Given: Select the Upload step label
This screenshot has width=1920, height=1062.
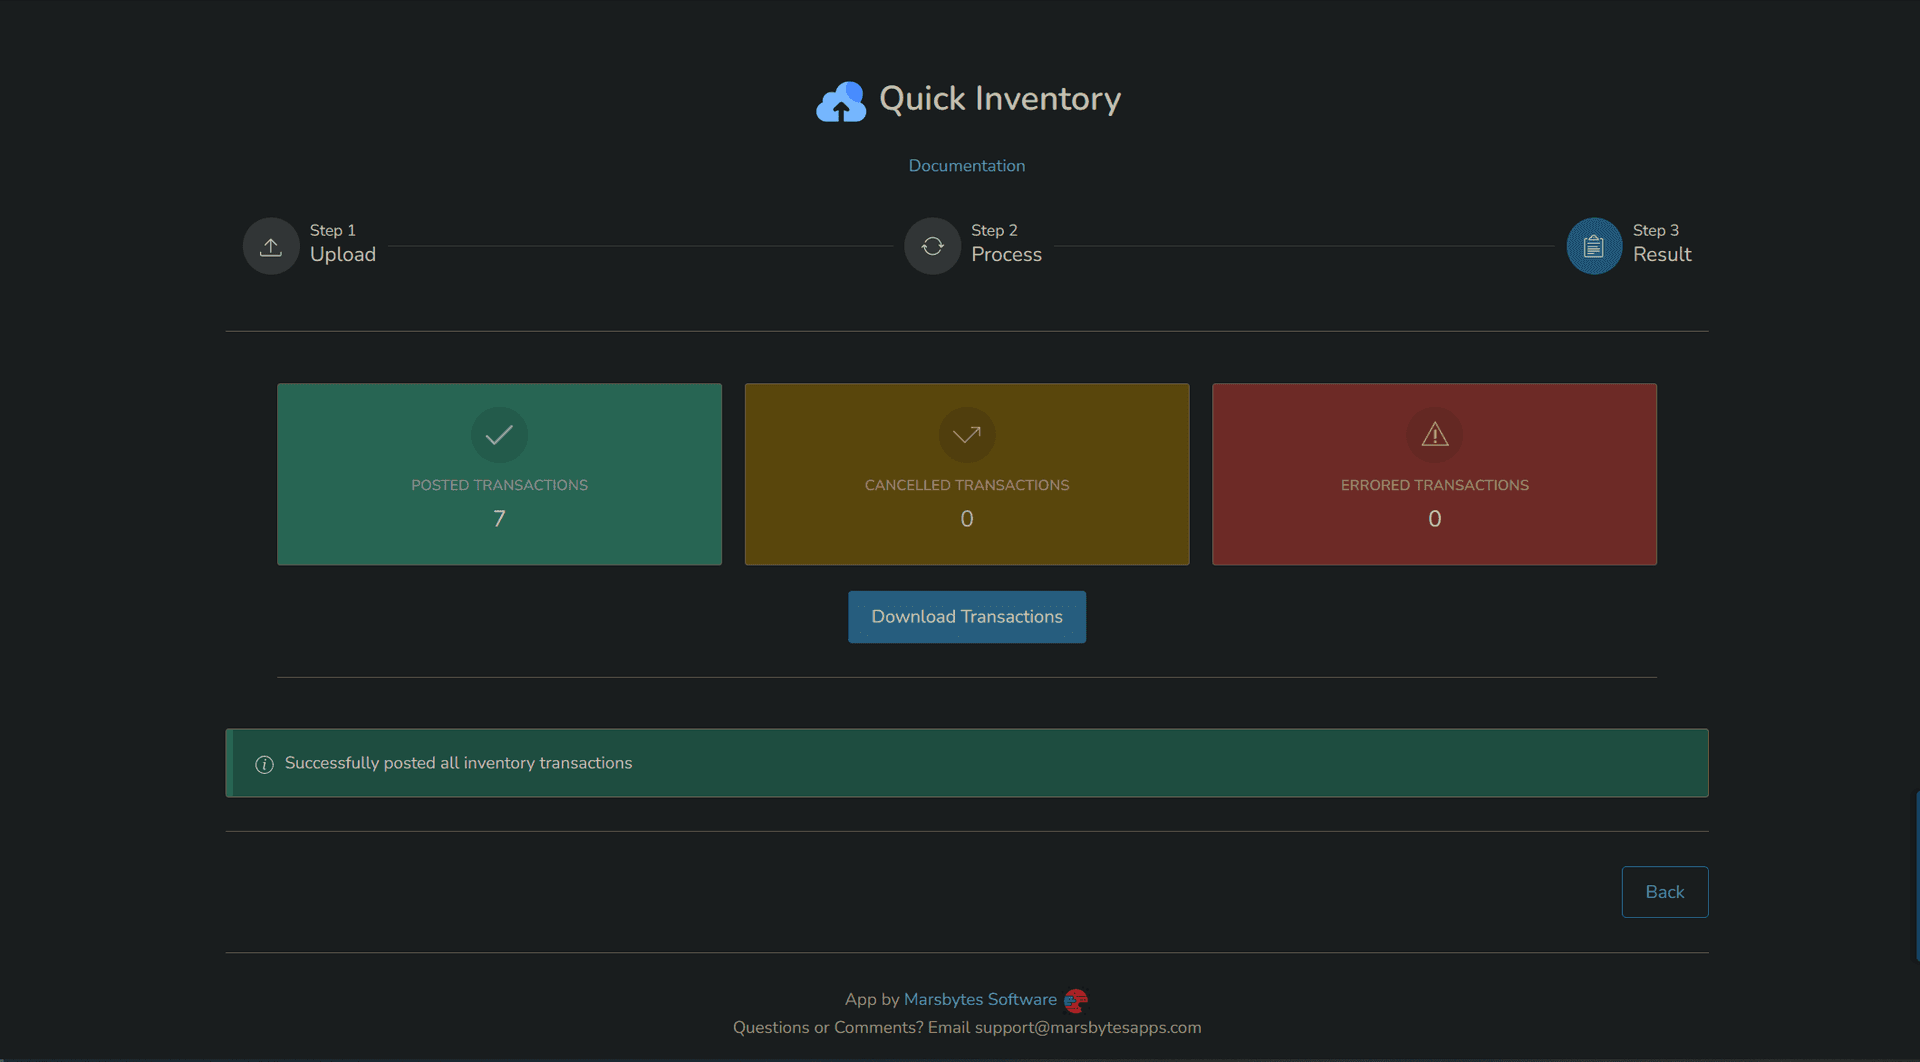Looking at the screenshot, I should (343, 255).
